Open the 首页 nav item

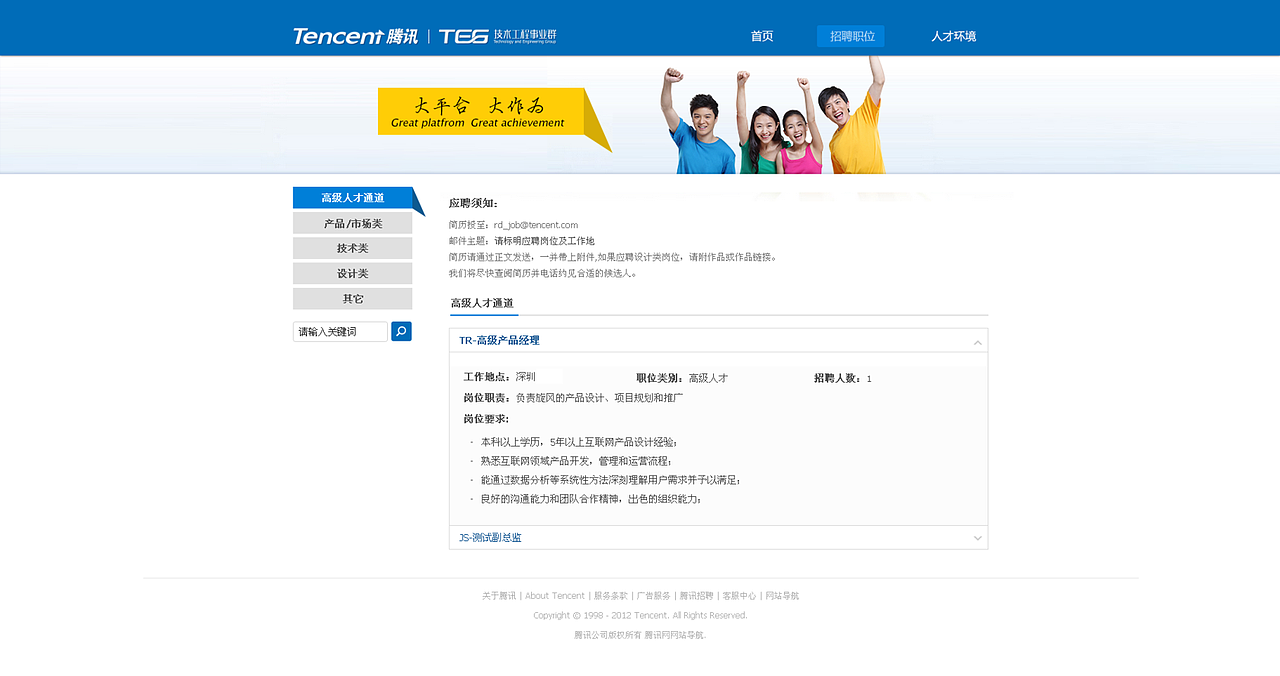(x=762, y=36)
